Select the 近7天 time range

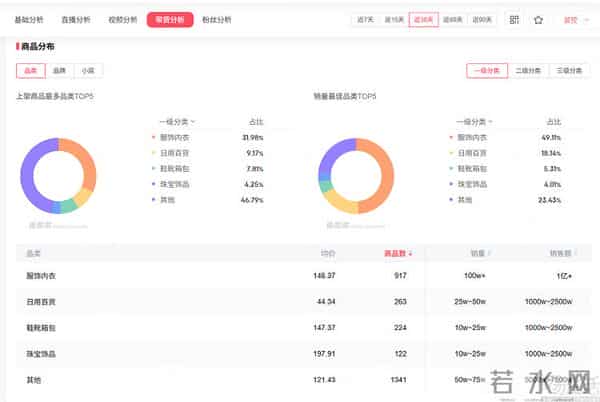pos(365,20)
